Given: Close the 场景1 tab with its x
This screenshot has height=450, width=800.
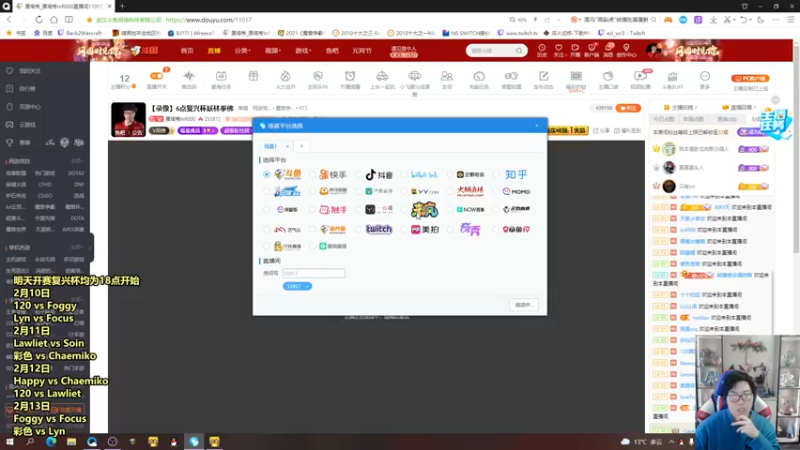Looking at the screenshot, I should pyautogui.click(x=287, y=146).
